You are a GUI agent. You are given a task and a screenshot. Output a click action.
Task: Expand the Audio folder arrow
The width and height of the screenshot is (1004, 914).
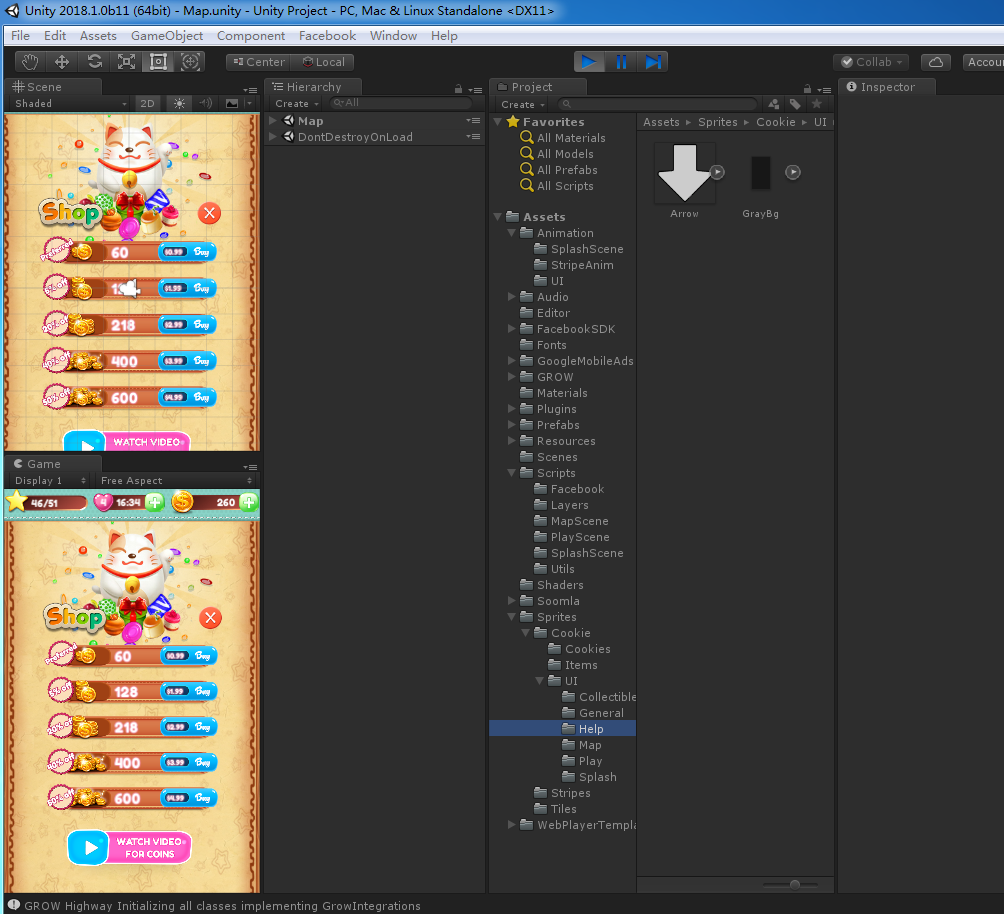click(x=512, y=297)
